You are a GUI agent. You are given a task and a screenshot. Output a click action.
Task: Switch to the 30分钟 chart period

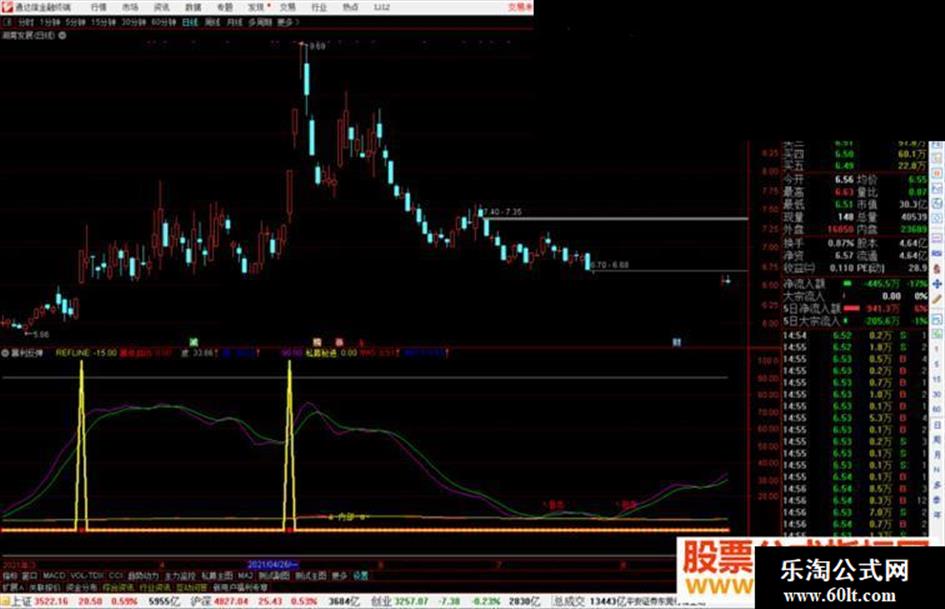pyautogui.click(x=133, y=22)
